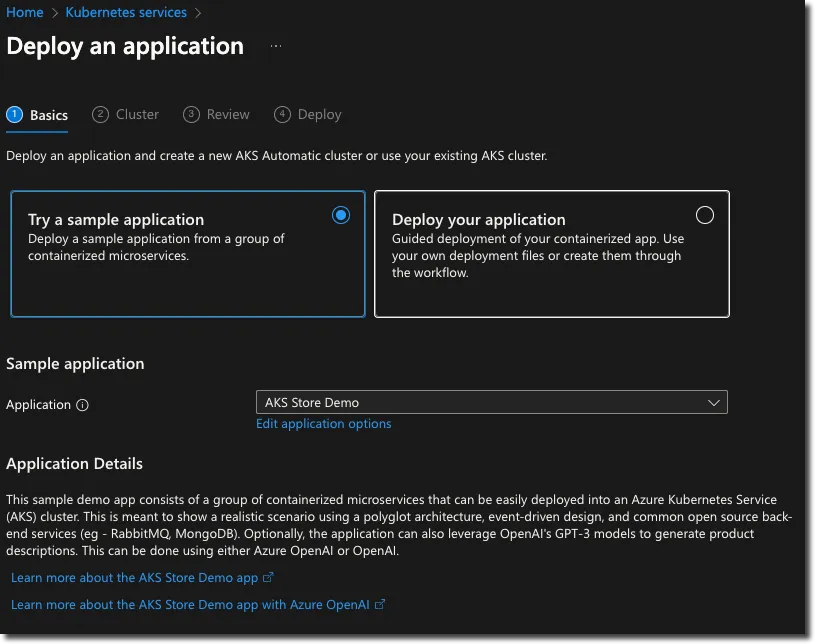This screenshot has width=815, height=644.
Task: Select the Deploy your application radio button
Action: click(705, 215)
